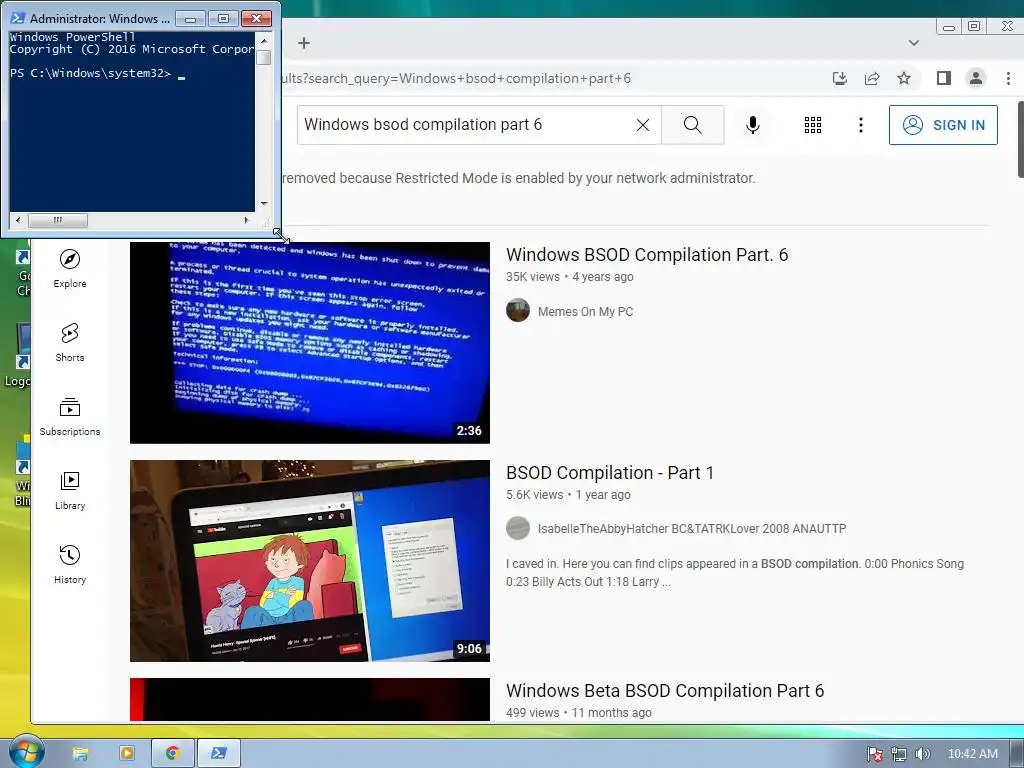Toggle the browser side panel
The image size is (1024, 768).
point(943,78)
